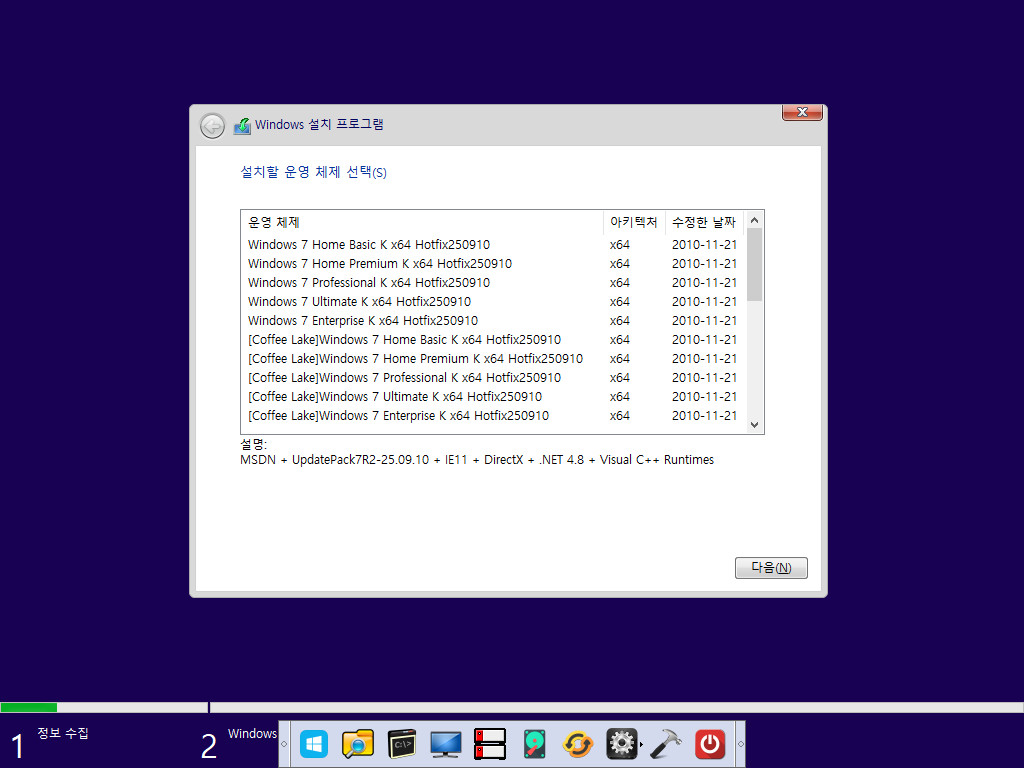Select Windows 7 Enterprise K x64 Hotfix250910
1024x768 pixels.
pos(494,320)
